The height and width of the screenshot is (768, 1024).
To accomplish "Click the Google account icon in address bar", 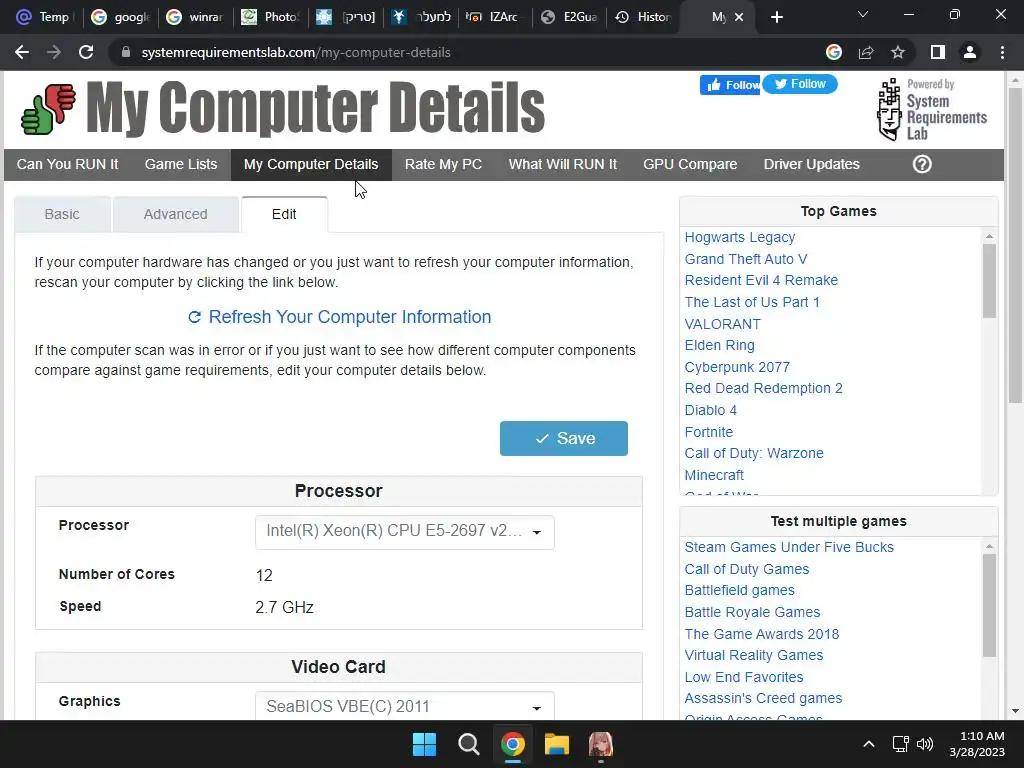I will (834, 52).
